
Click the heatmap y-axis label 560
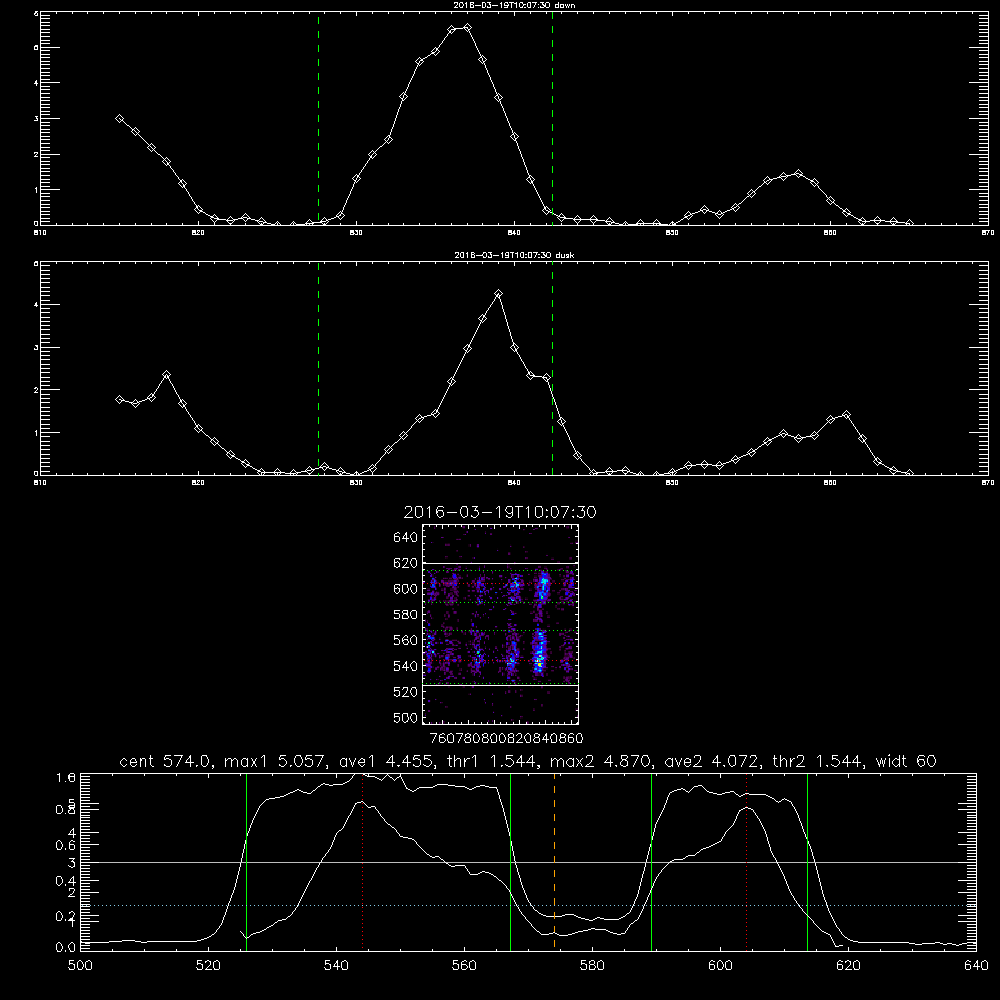coord(405,640)
